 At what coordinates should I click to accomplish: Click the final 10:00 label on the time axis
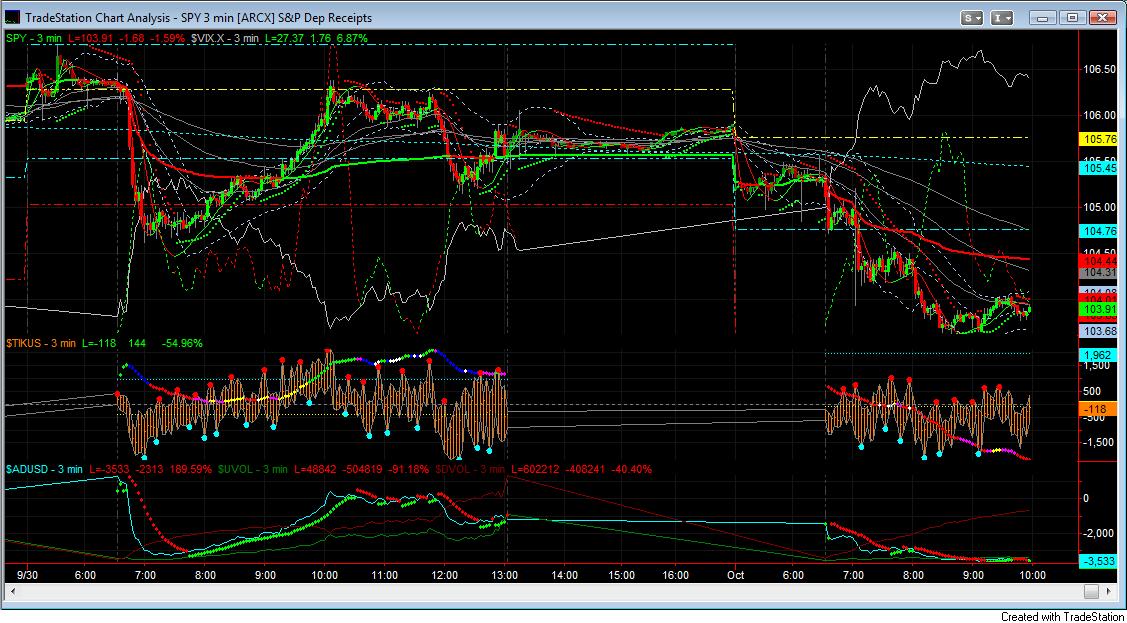coord(1033,575)
